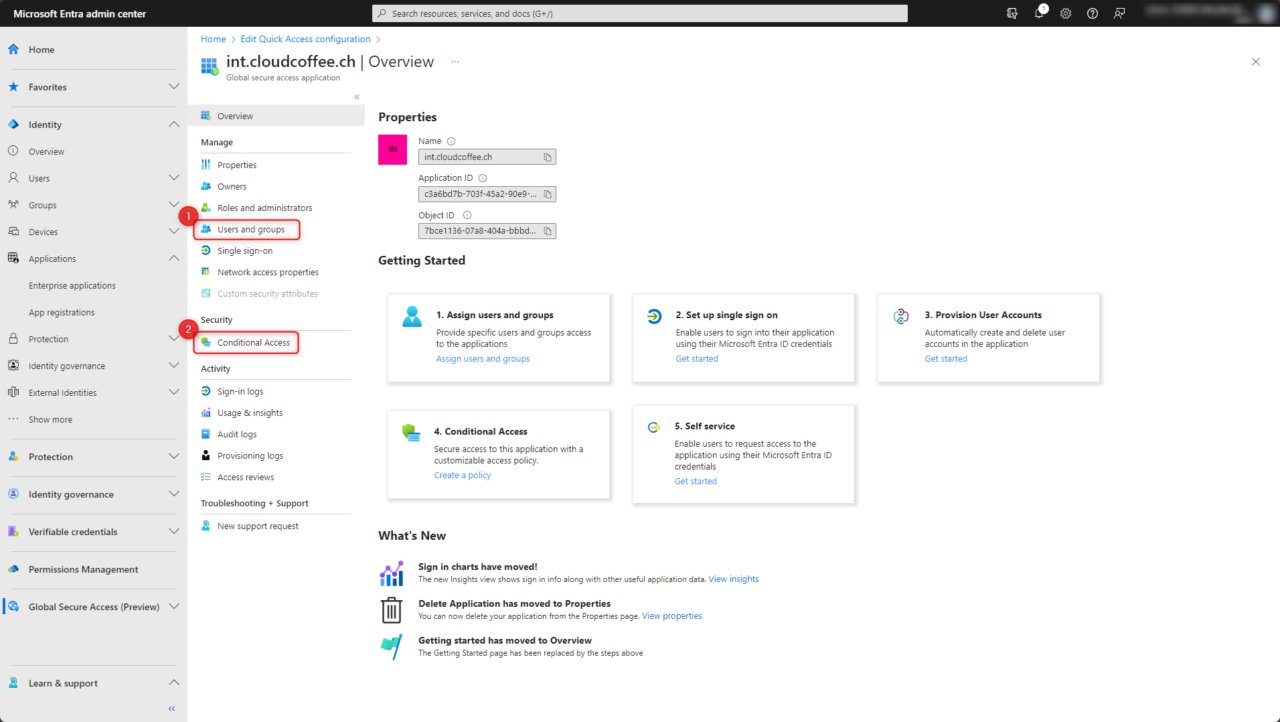Image resolution: width=1280 pixels, height=722 pixels.
Task: Copy the Object ID value
Action: coord(547,230)
